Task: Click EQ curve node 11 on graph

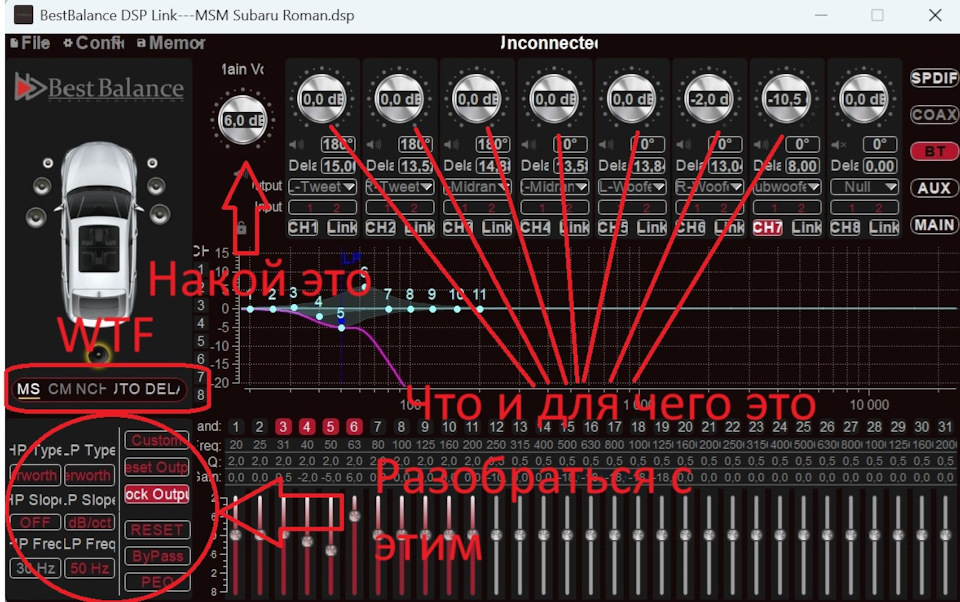Action: (480, 309)
